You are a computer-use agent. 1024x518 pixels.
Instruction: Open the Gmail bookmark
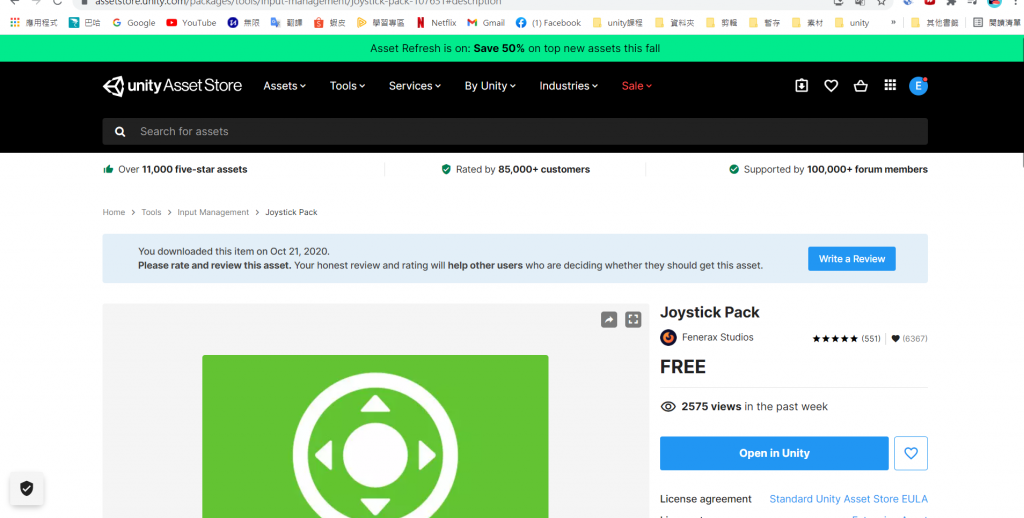tap(486, 23)
